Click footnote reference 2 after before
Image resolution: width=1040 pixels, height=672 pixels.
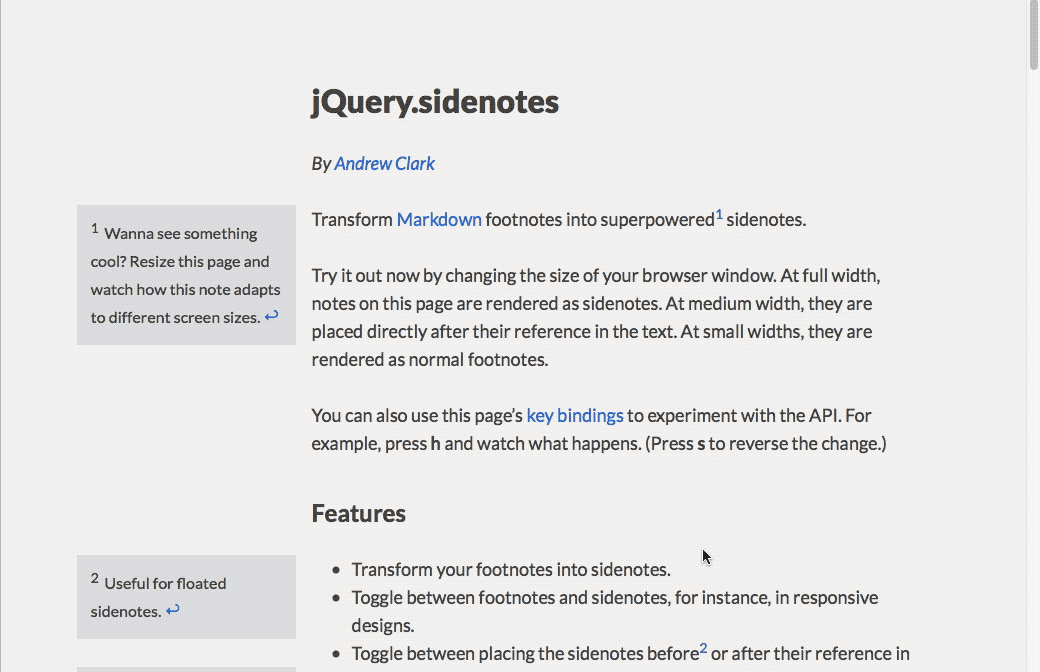click(x=704, y=648)
